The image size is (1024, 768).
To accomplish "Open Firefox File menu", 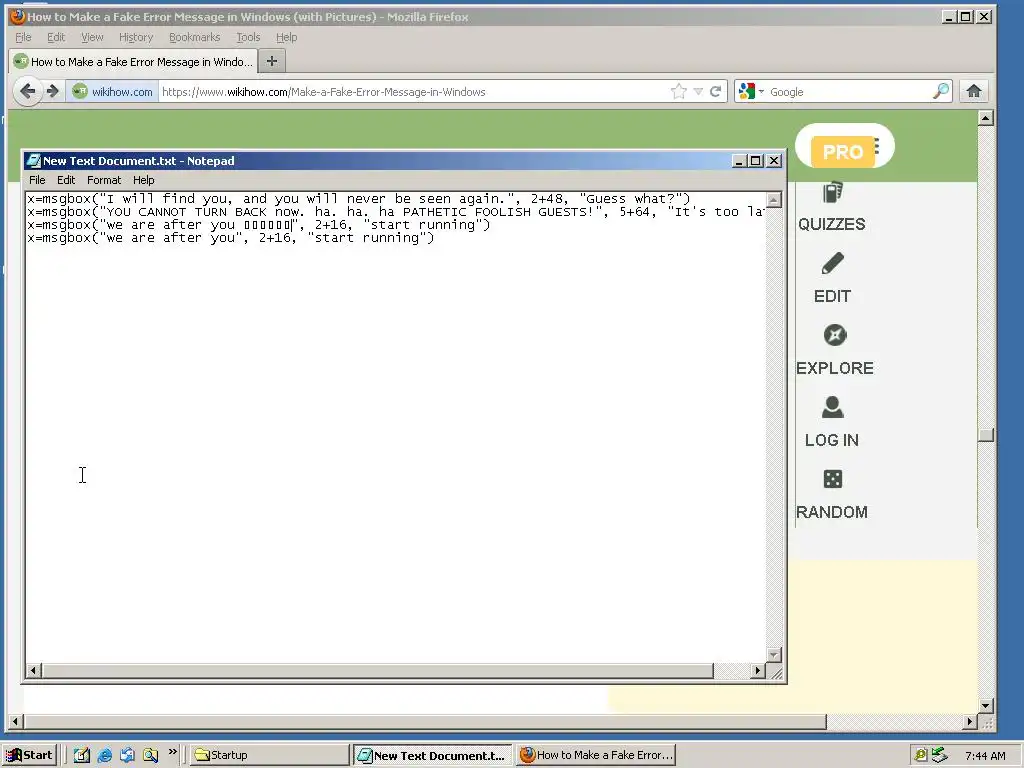I will click(x=23, y=37).
